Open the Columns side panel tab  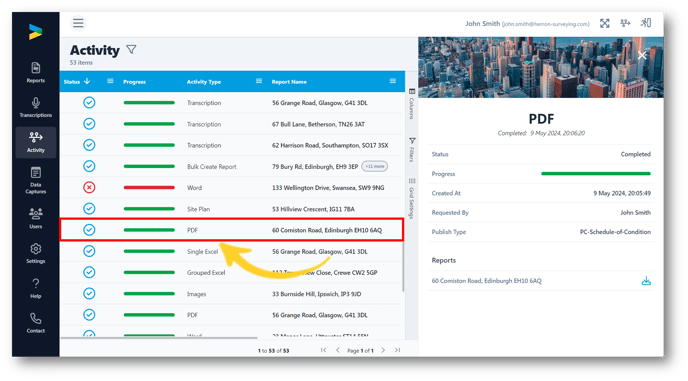point(412,104)
